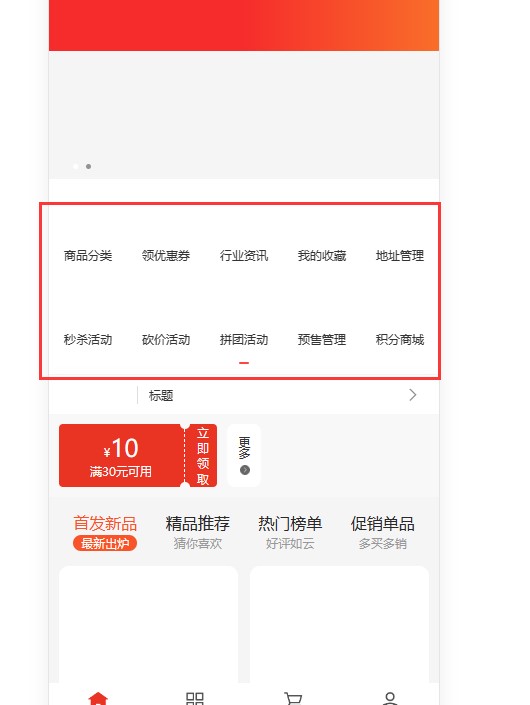The width and height of the screenshot is (530, 705).
Task: Open 砍价活动 entry
Action: (166, 339)
